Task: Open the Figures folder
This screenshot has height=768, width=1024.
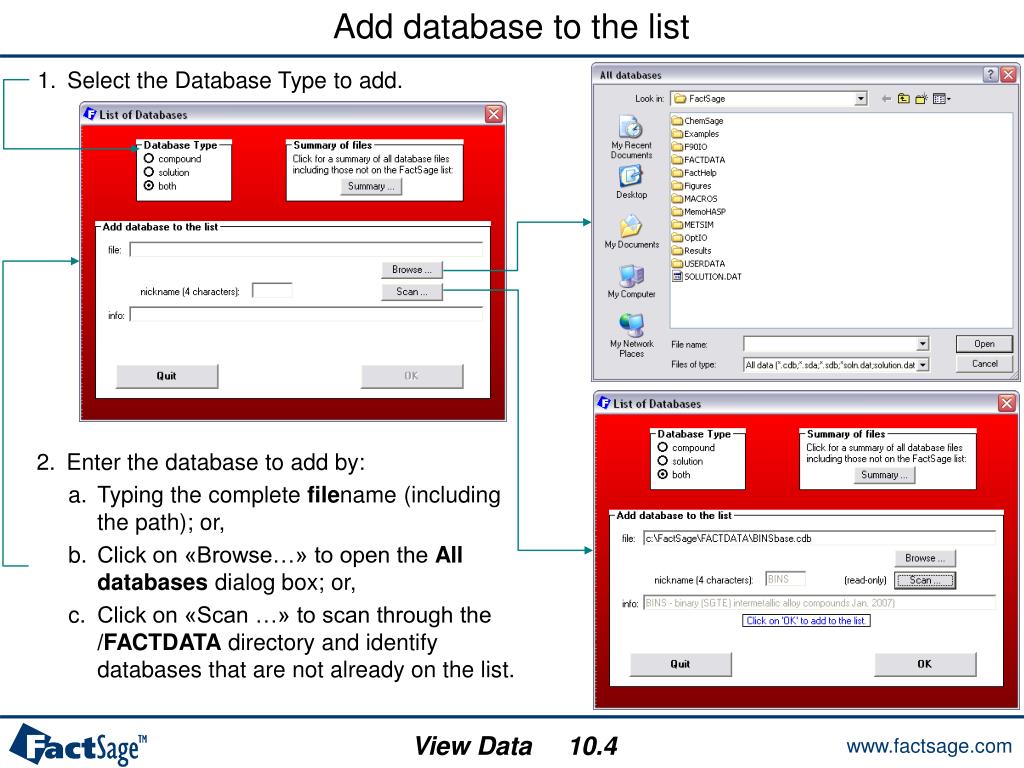Action: click(692, 186)
